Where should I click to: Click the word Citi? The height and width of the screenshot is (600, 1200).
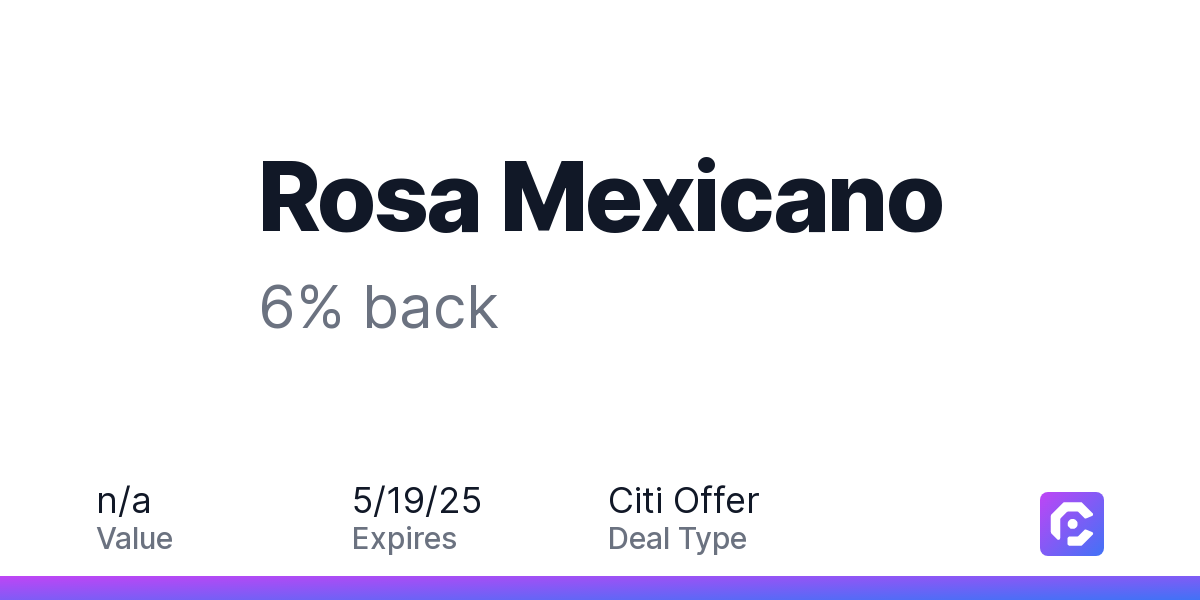pos(635,501)
